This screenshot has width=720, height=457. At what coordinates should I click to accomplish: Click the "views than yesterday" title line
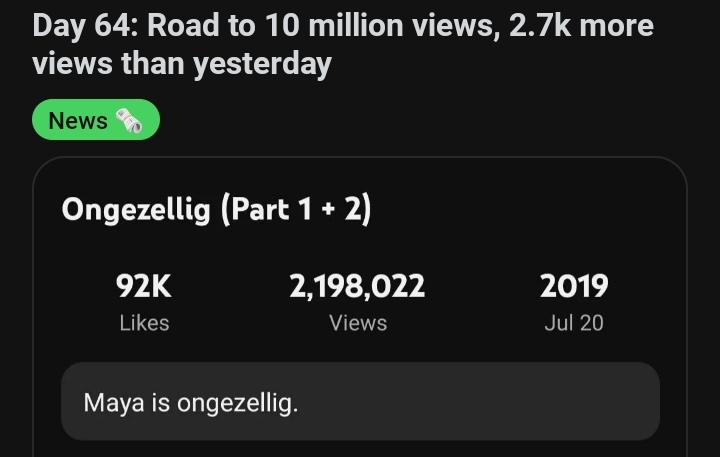tap(181, 65)
